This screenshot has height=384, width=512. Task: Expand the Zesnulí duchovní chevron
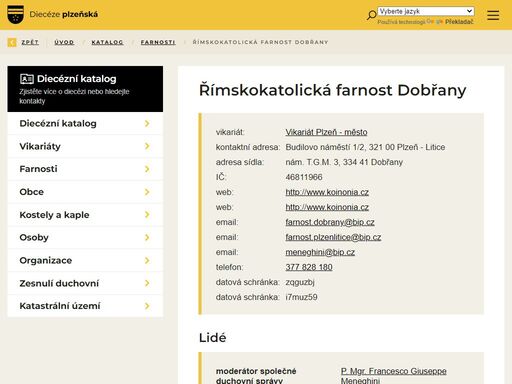[x=147, y=283]
